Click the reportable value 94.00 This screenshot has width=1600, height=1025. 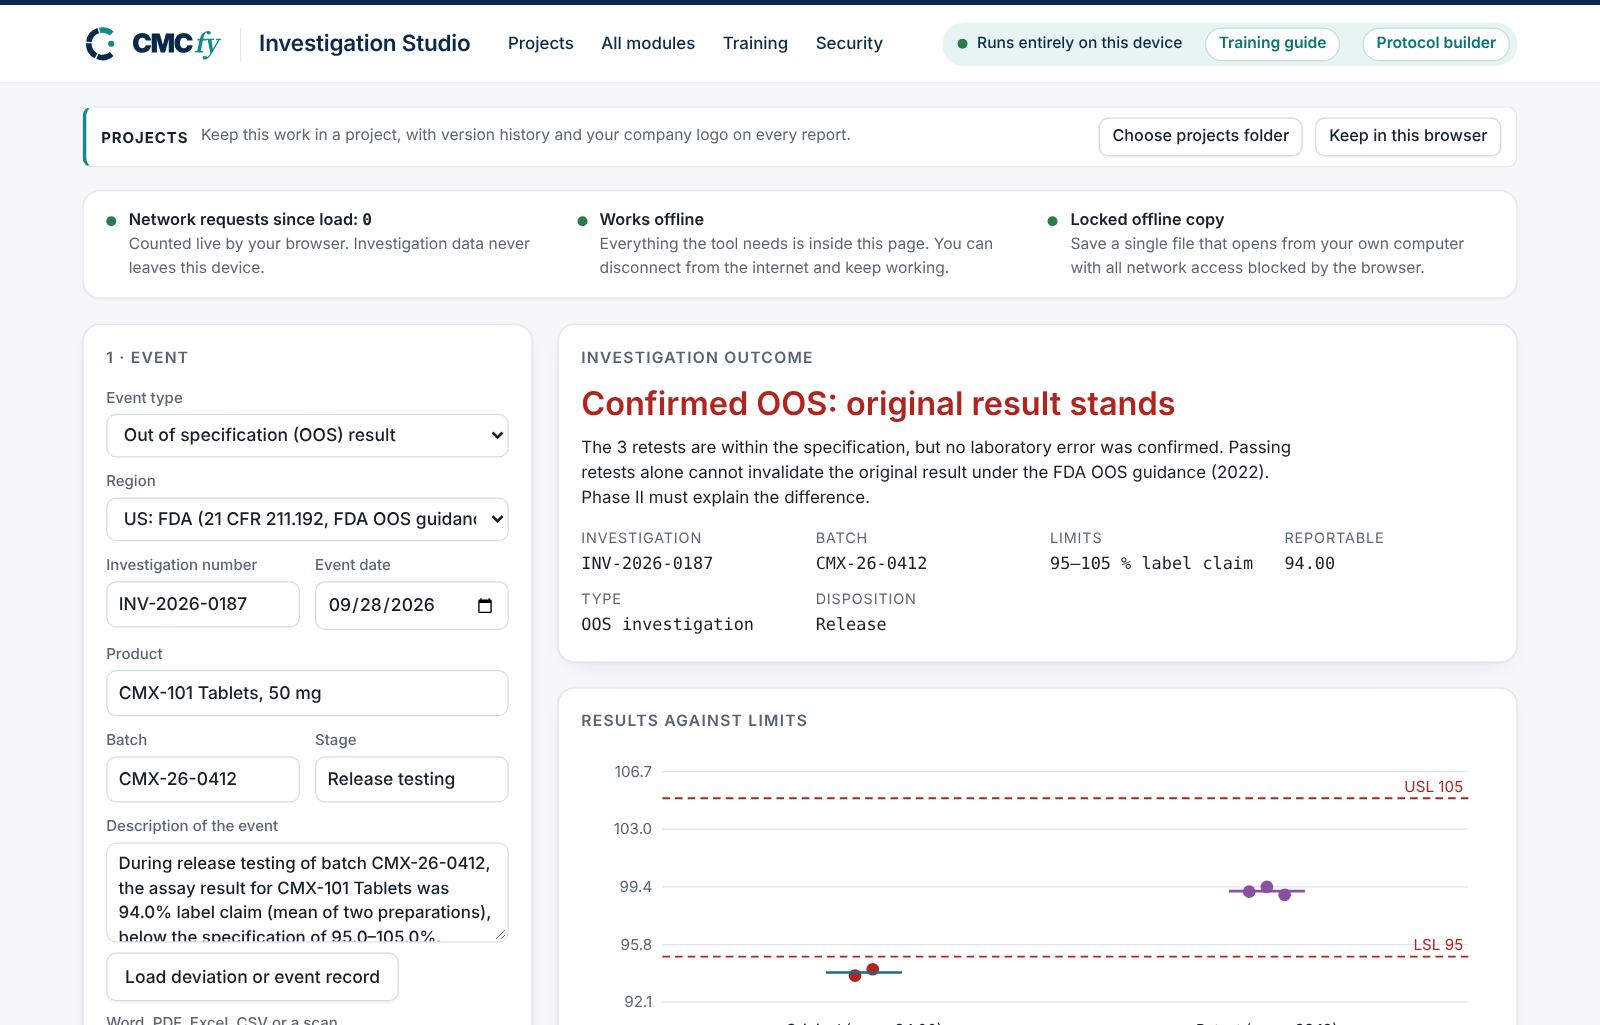(1309, 563)
